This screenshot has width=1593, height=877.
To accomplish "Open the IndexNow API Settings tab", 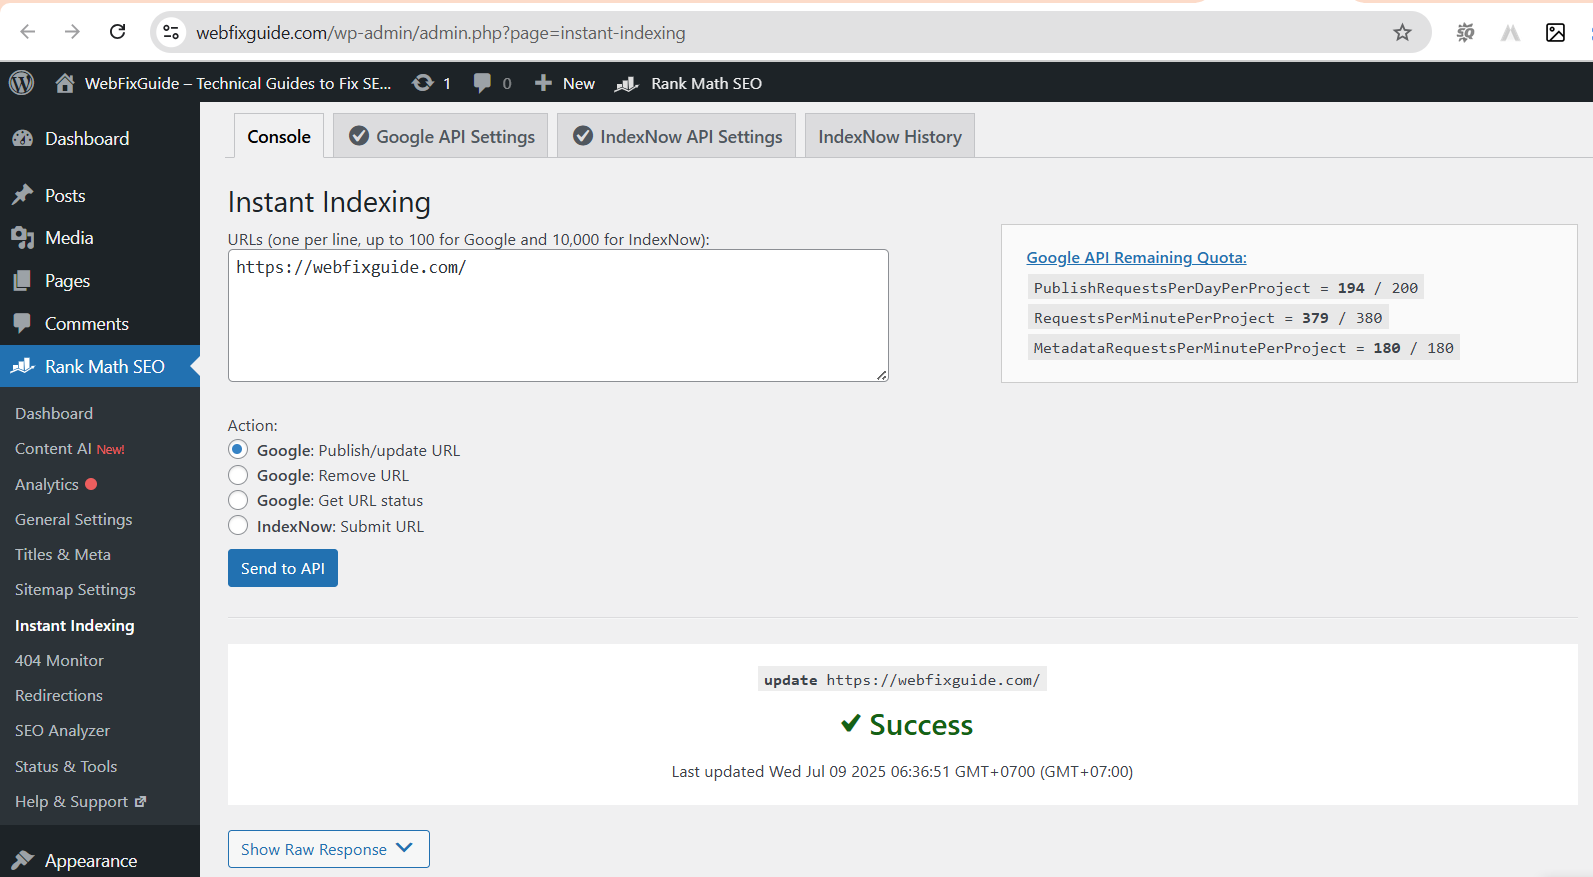I will click(677, 136).
